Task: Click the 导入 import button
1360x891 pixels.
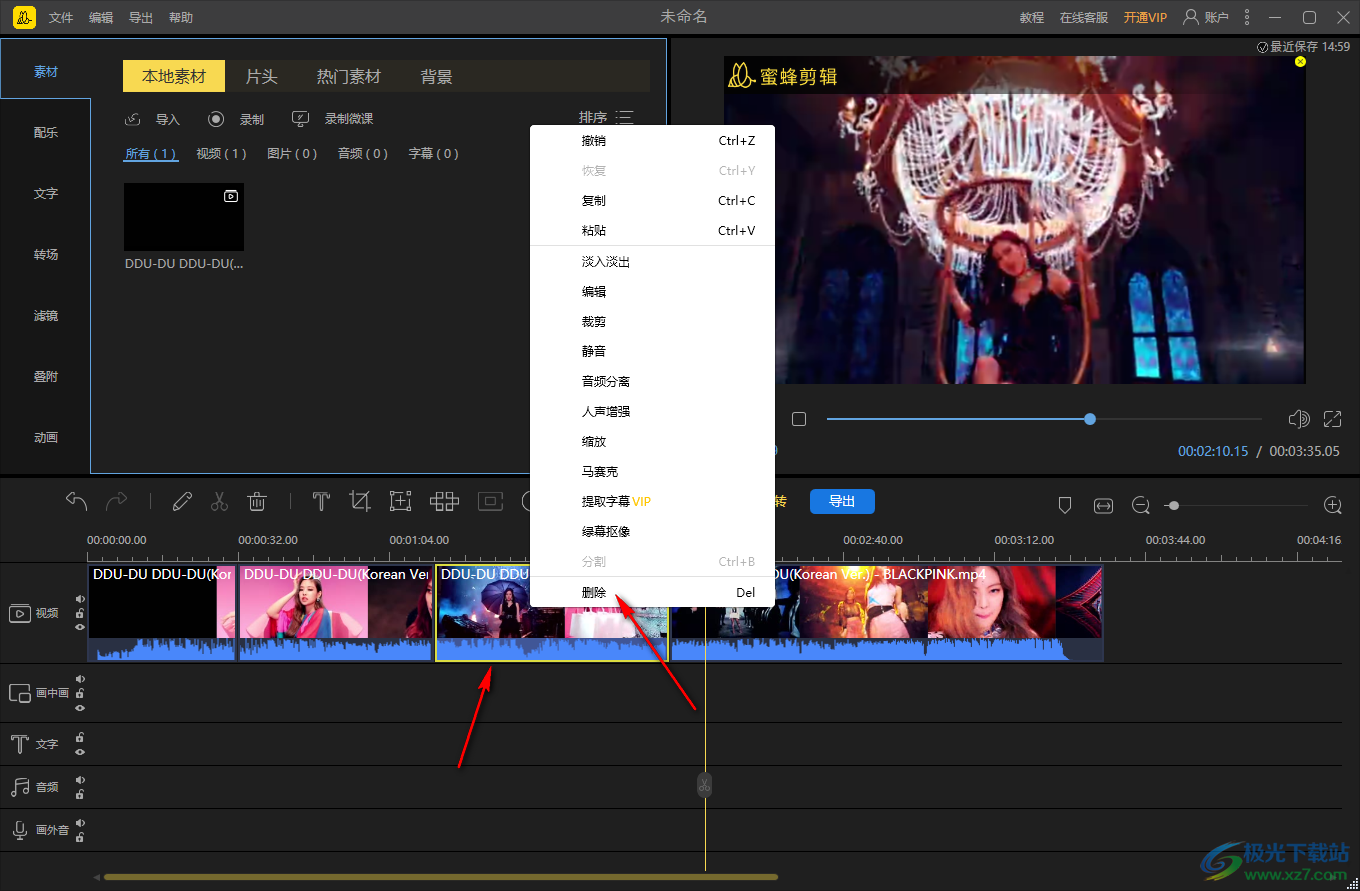Action: 152,119
